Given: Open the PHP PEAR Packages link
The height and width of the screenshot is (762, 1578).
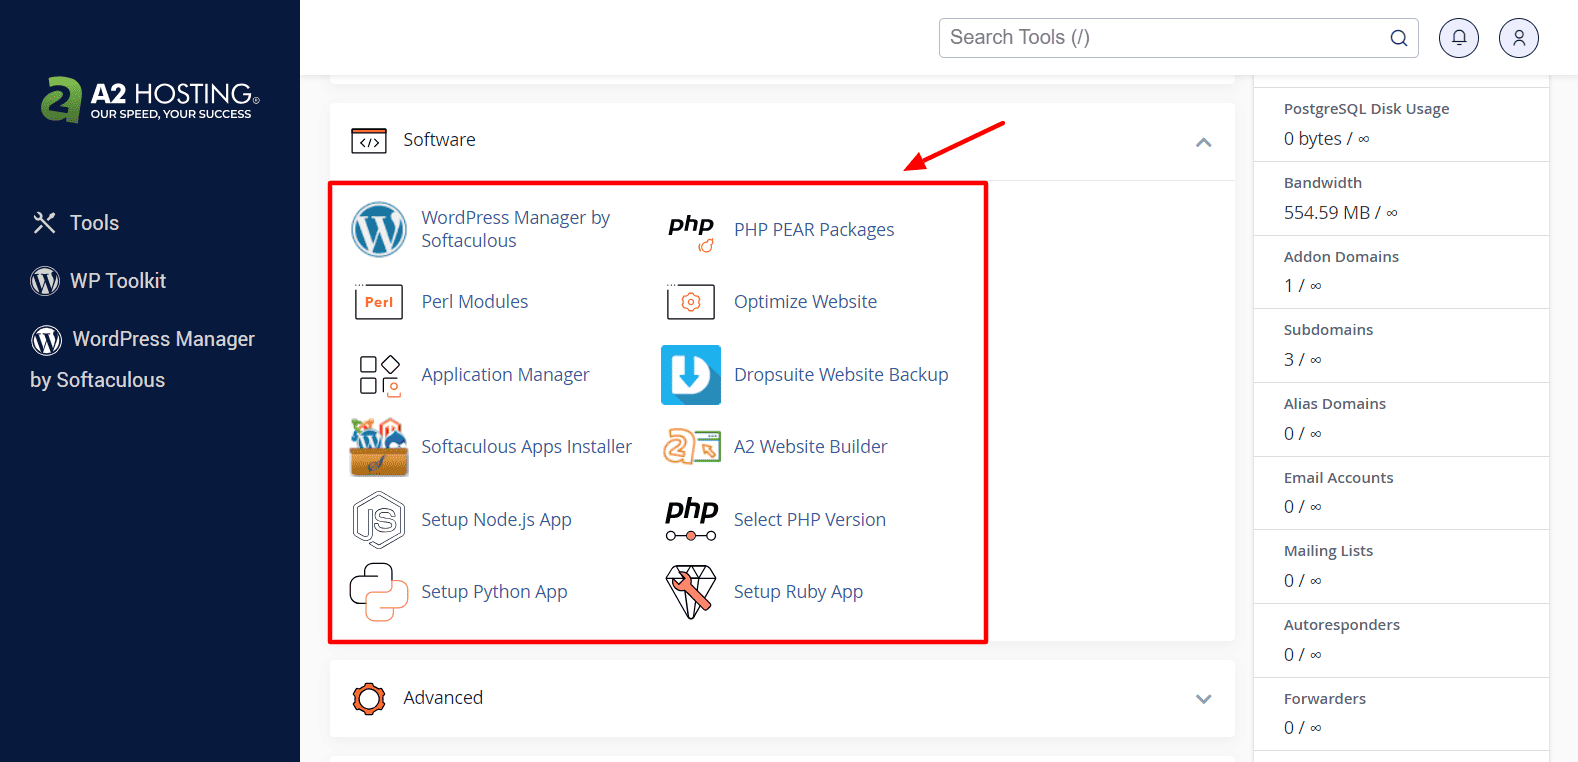Looking at the screenshot, I should [813, 230].
